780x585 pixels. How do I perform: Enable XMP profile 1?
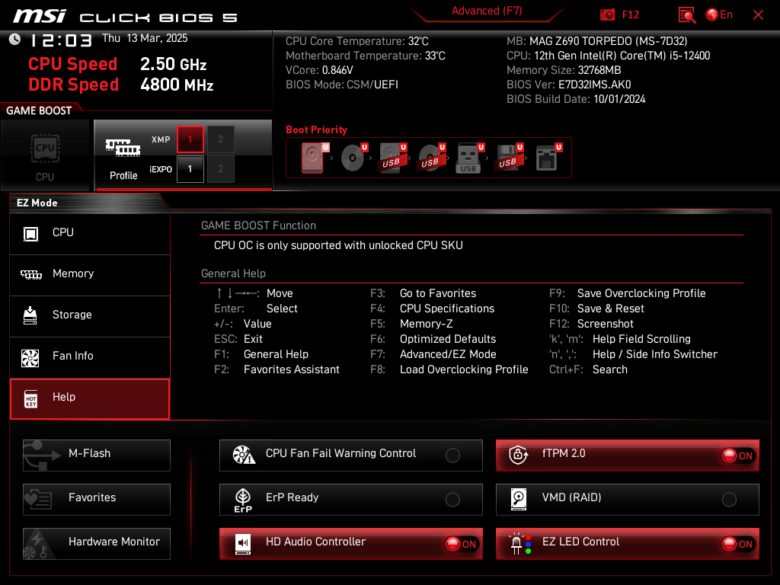tap(190, 139)
